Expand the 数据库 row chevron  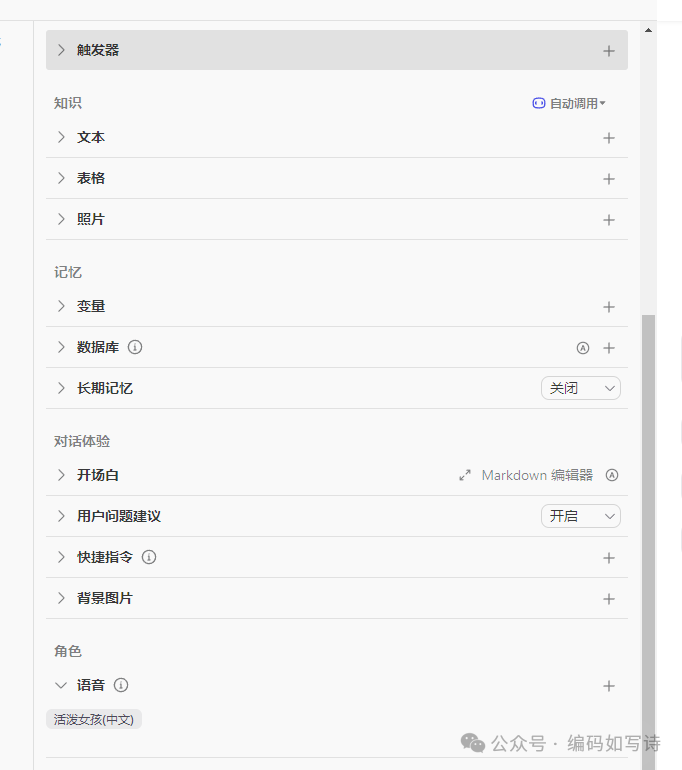(61, 347)
